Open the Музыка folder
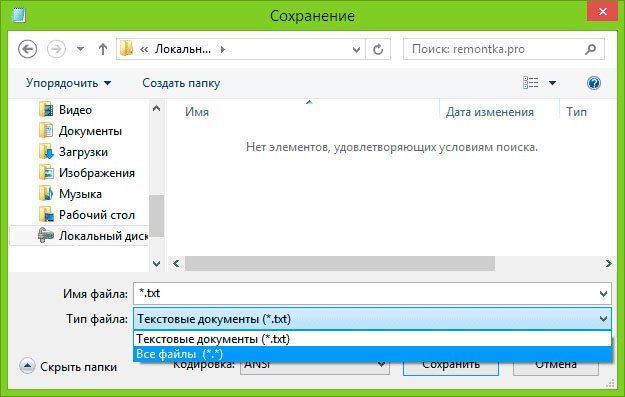Image resolution: width=625 pixels, height=397 pixels. tap(80, 194)
